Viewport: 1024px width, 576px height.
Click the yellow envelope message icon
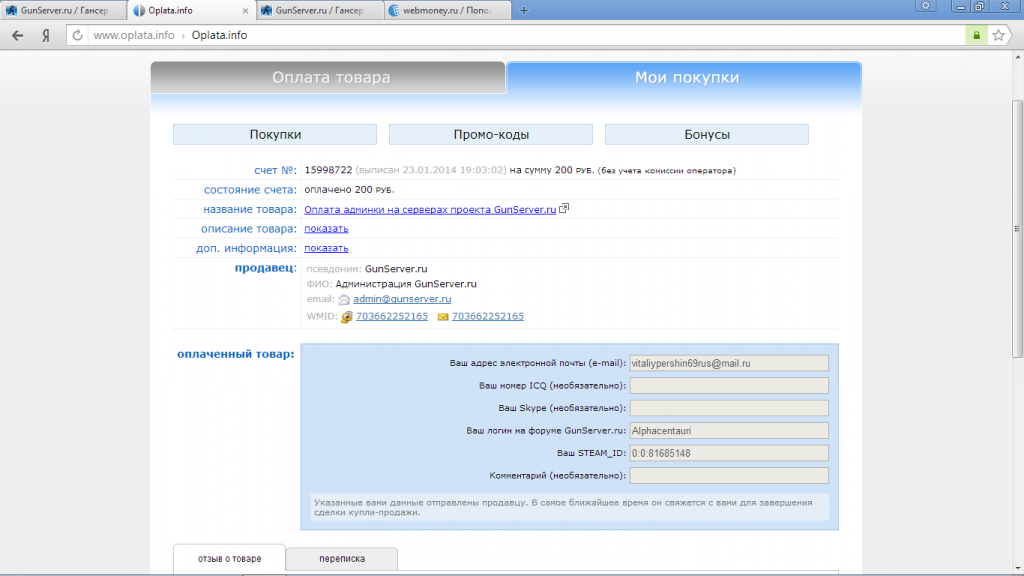coord(443,317)
